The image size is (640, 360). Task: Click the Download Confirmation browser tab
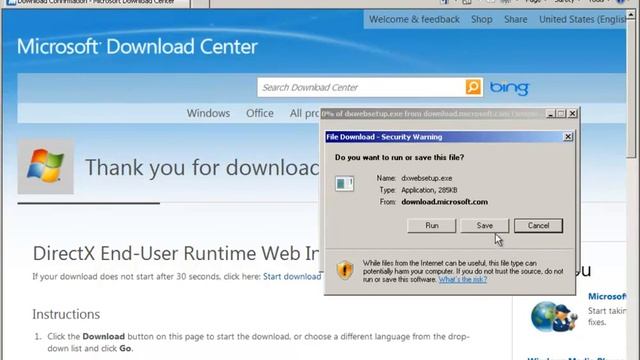96,2
